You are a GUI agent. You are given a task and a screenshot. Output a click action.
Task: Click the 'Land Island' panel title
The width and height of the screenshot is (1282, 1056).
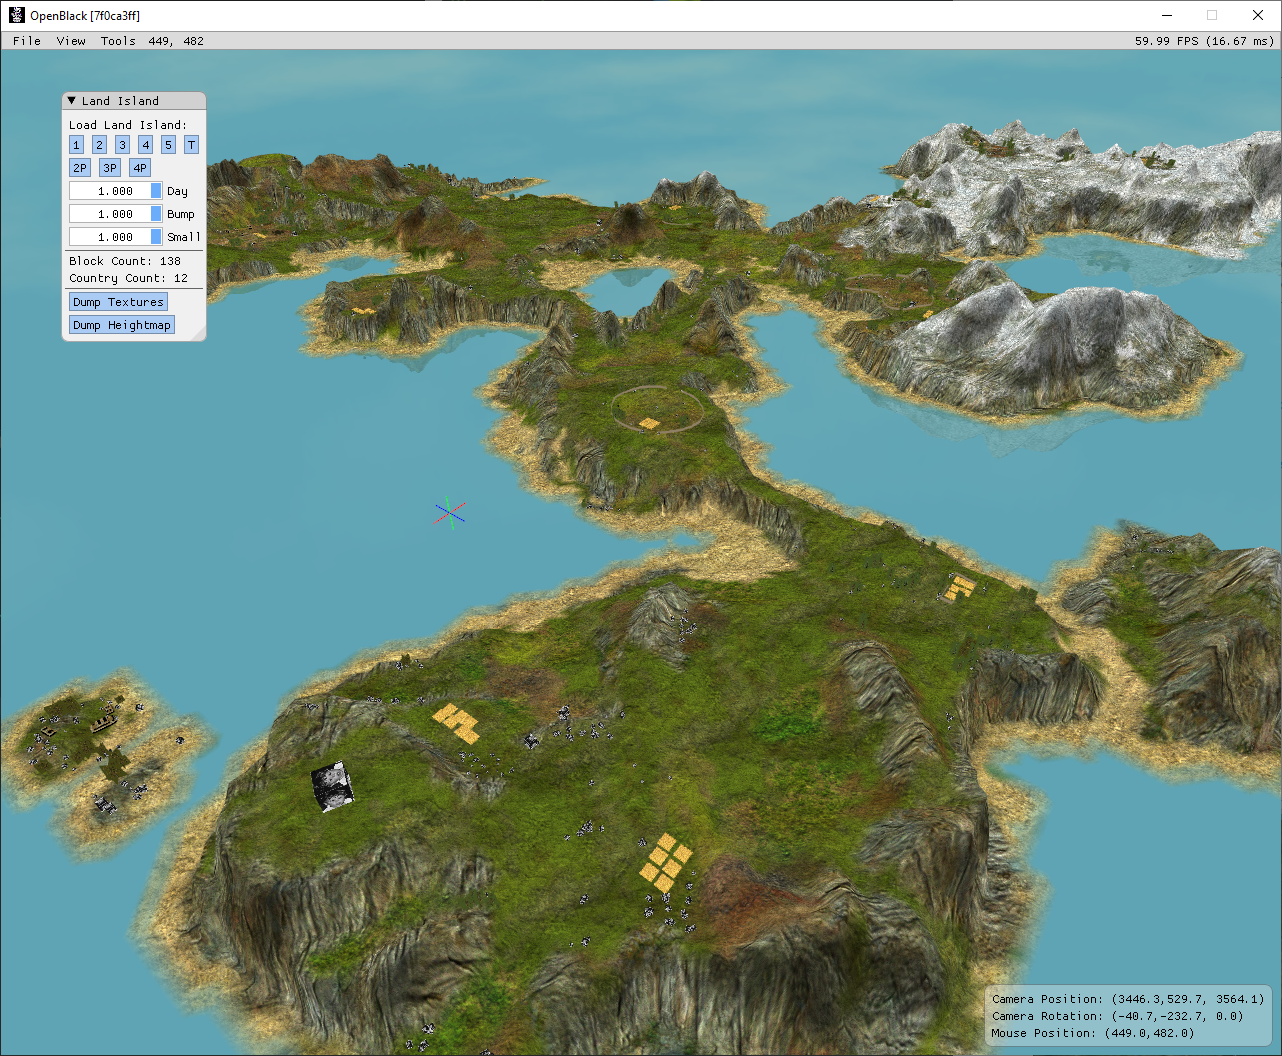tap(120, 101)
